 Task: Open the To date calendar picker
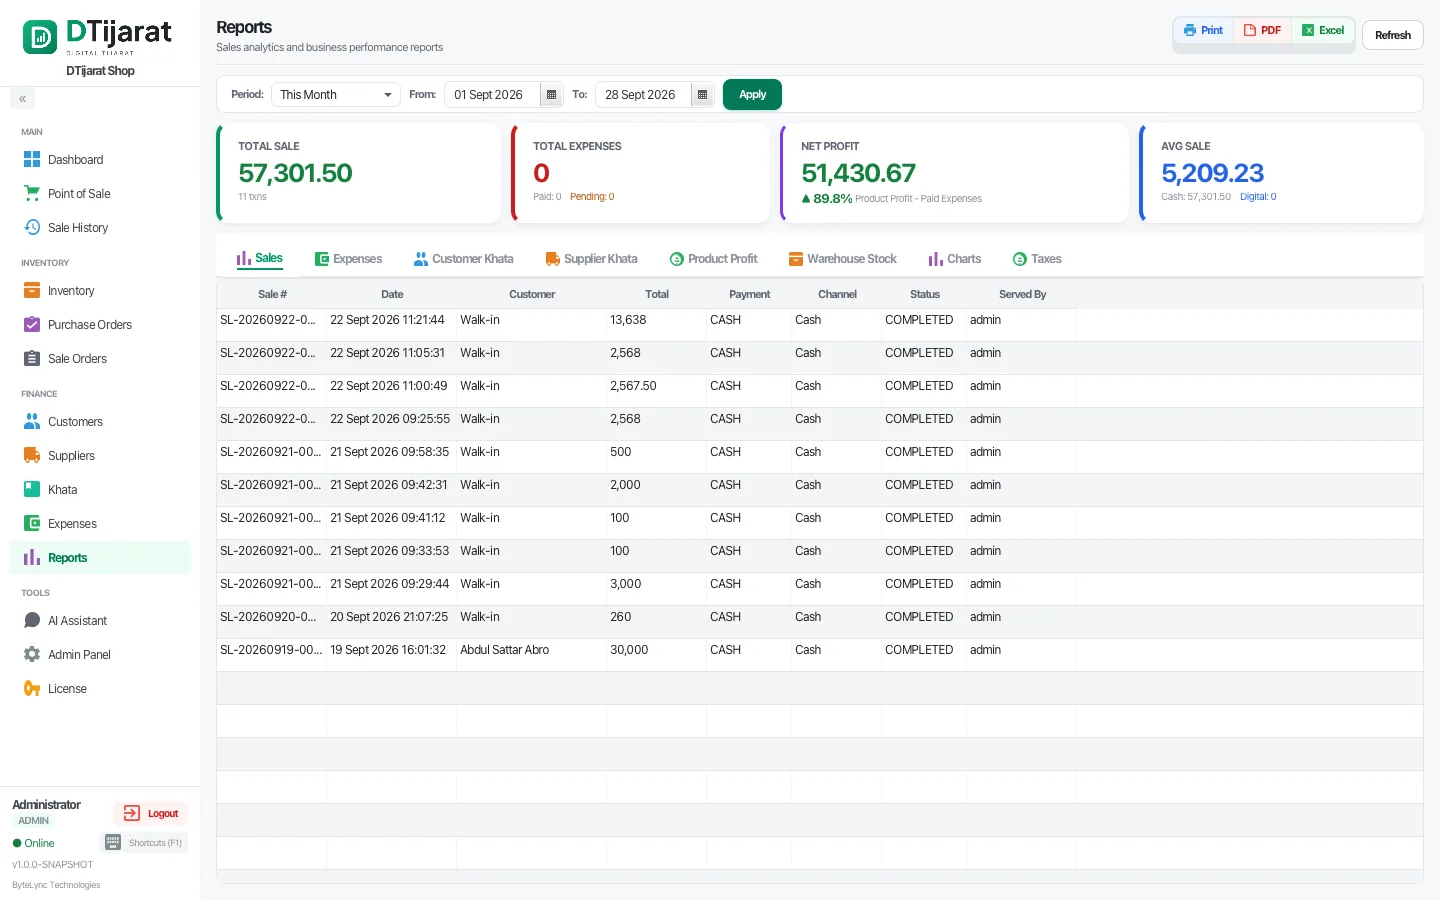click(x=702, y=95)
